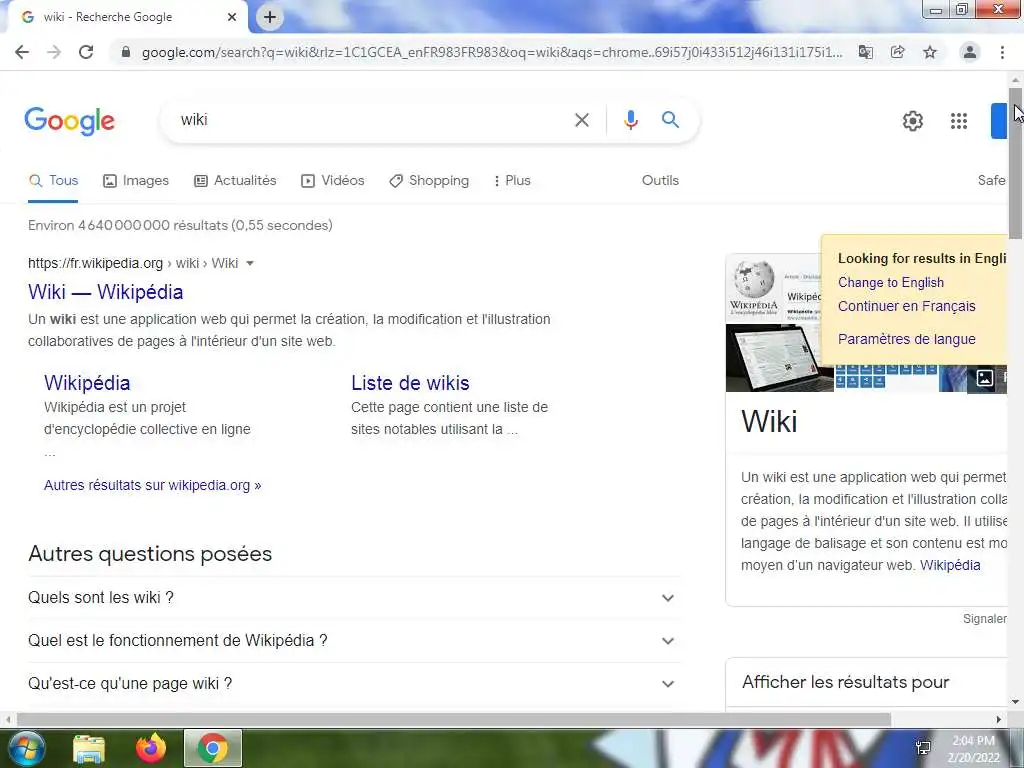Start voice search with the microphone
Screen dimensions: 1024x768
point(630,120)
